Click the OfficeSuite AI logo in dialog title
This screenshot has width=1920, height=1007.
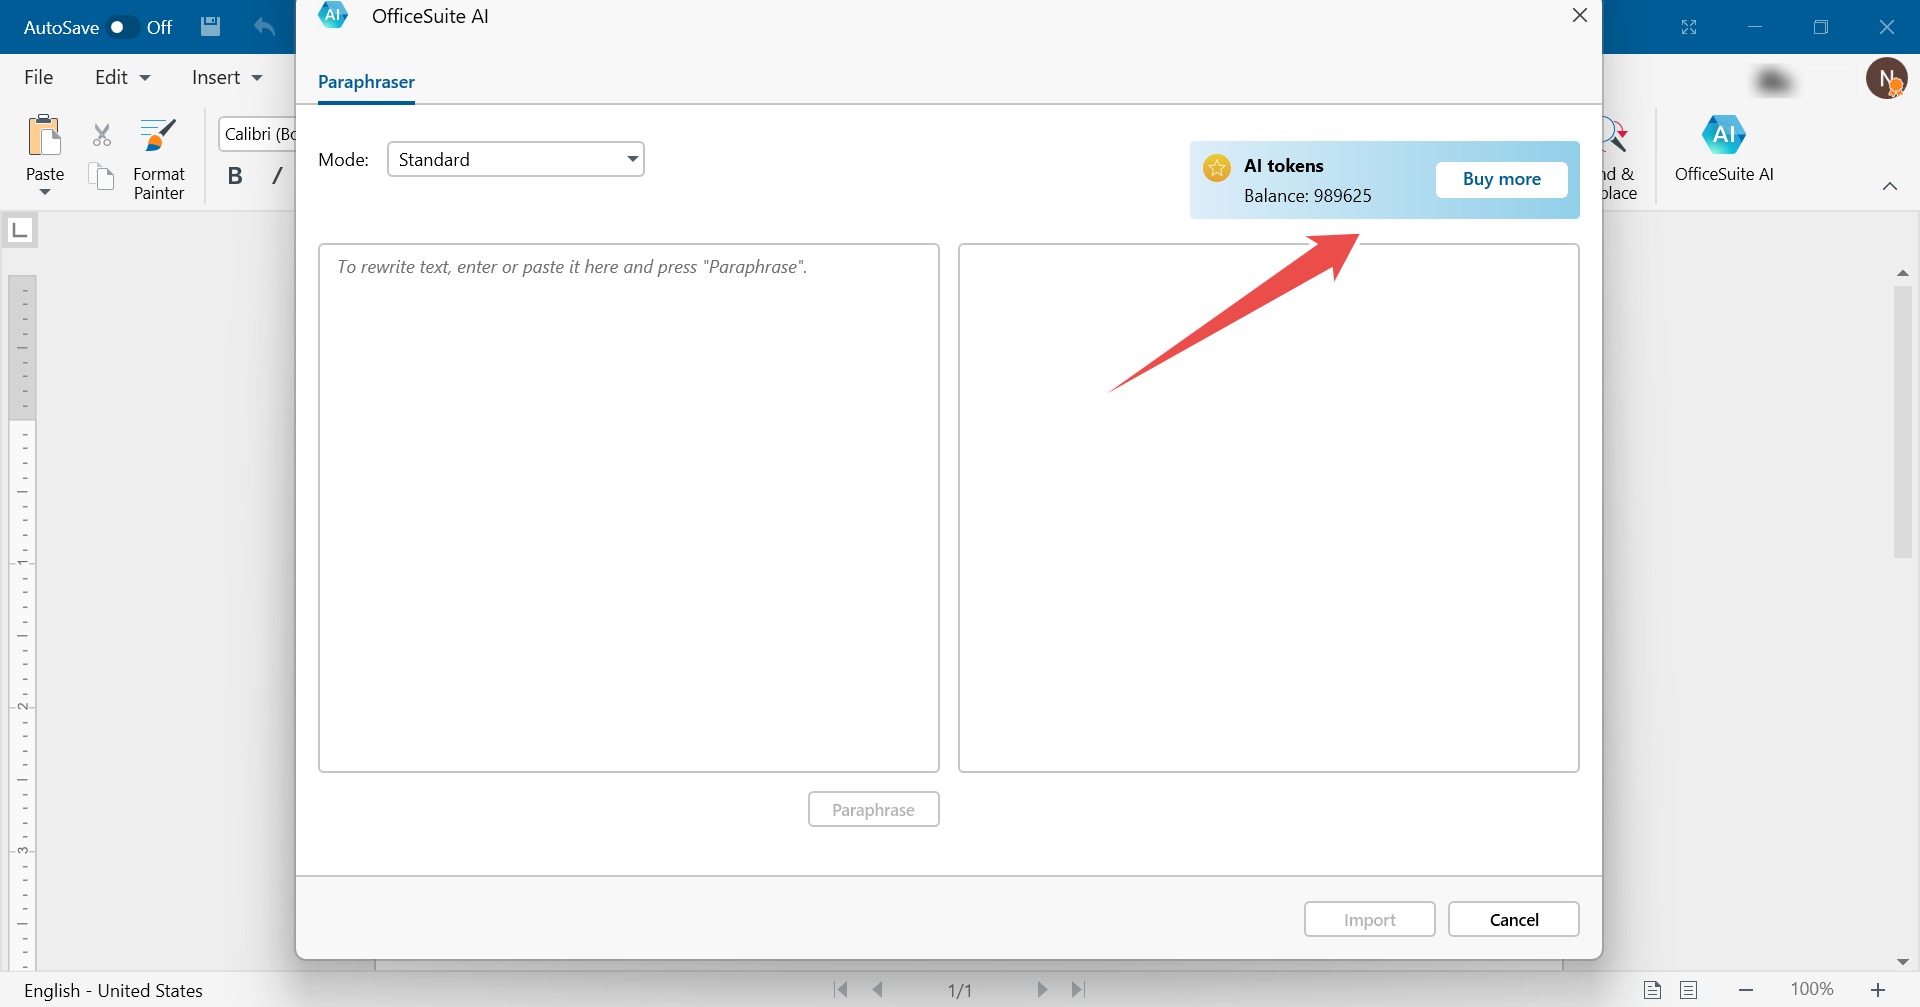[333, 15]
